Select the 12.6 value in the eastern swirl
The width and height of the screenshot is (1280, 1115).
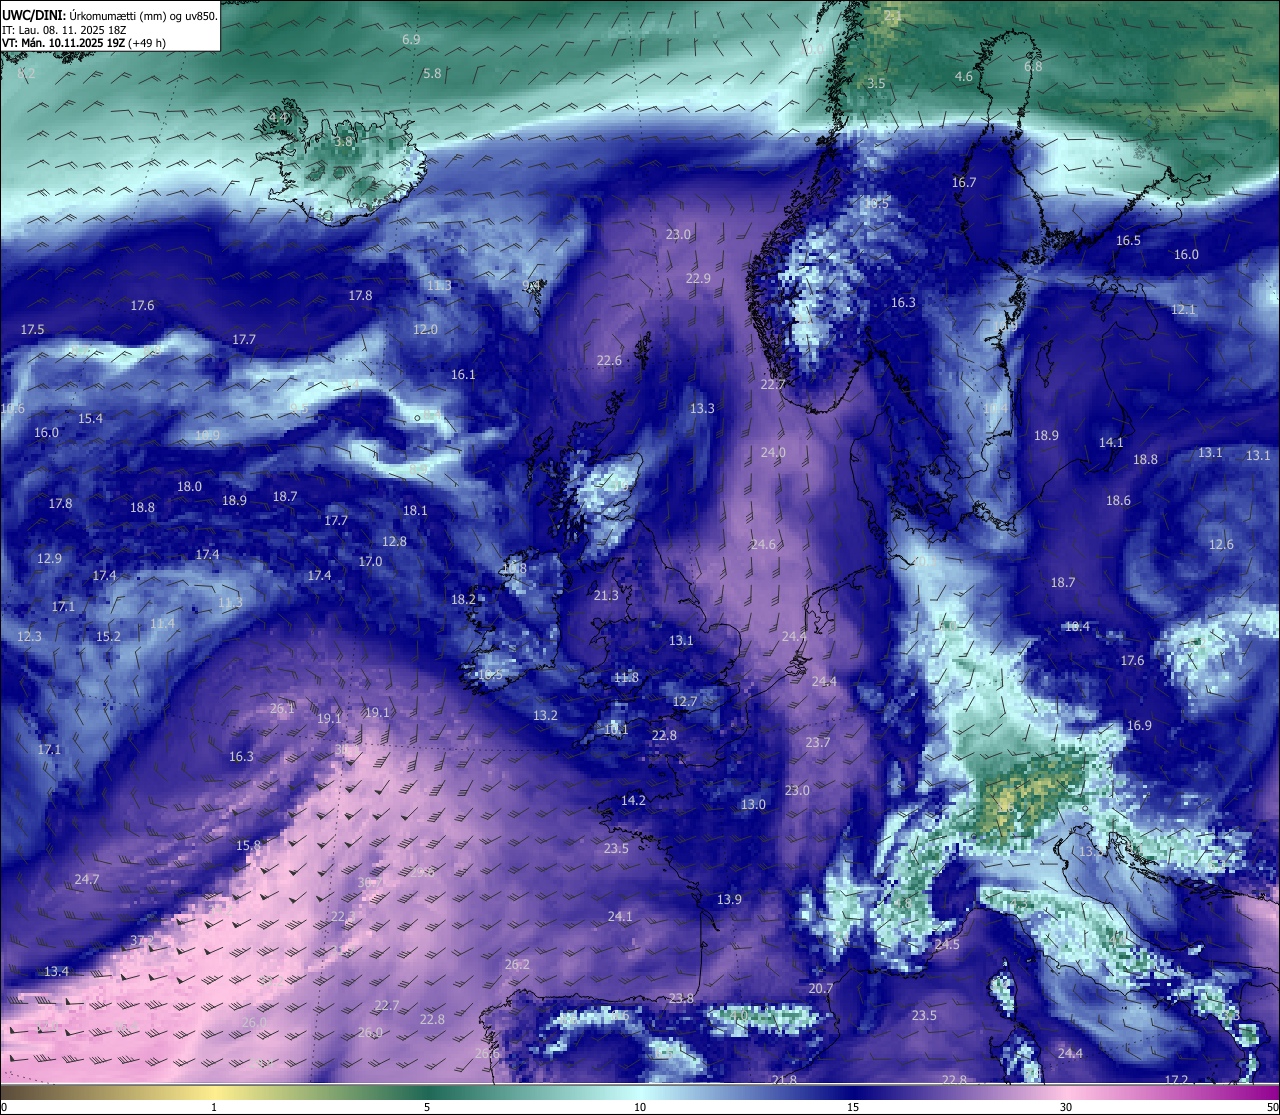(x=1221, y=545)
